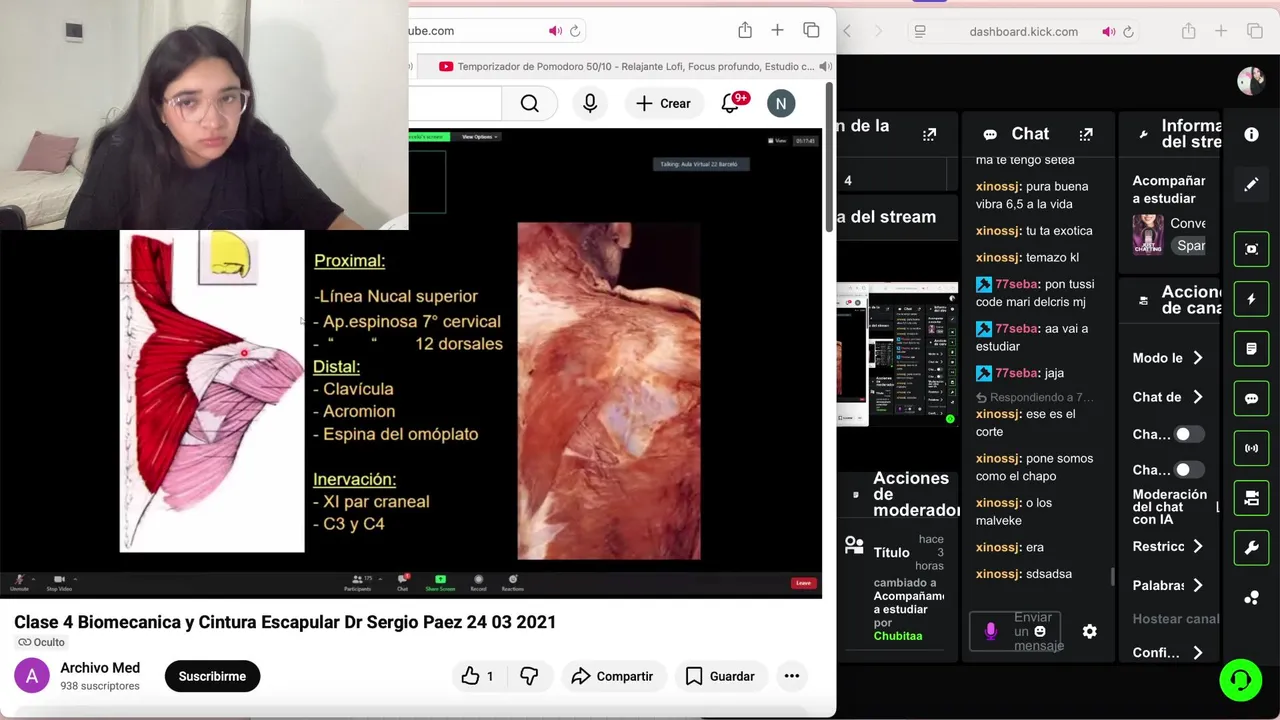Image resolution: width=1280 pixels, height=720 pixels.
Task: Open Archivo Med channel avatar
Action: (x=32, y=676)
